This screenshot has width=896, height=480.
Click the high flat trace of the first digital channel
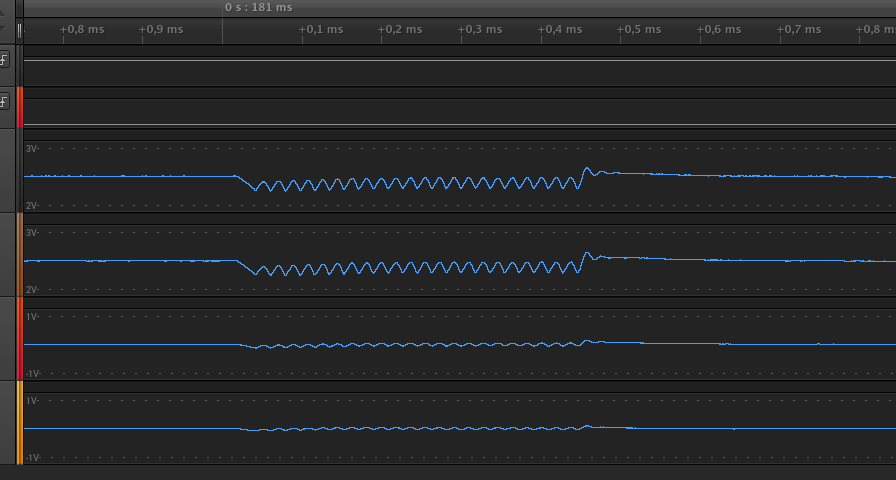[459, 60]
